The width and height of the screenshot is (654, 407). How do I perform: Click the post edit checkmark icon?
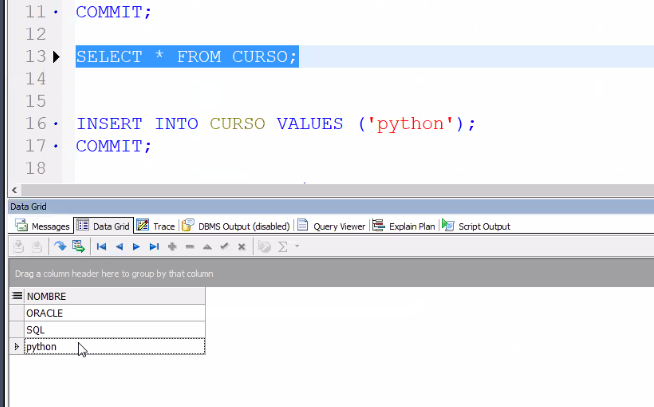[225, 246]
